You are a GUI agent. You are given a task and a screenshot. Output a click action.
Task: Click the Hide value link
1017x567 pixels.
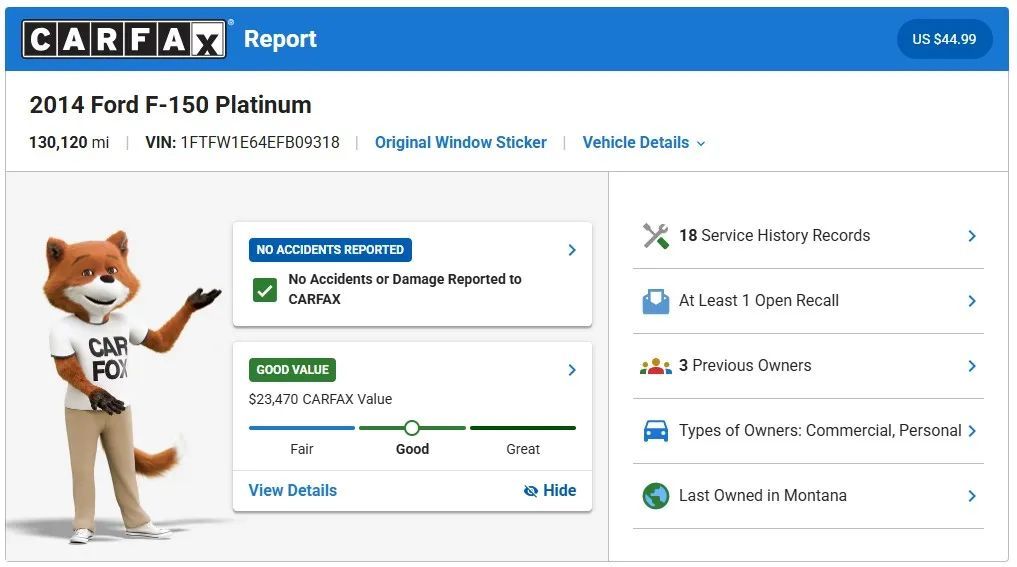[550, 490]
